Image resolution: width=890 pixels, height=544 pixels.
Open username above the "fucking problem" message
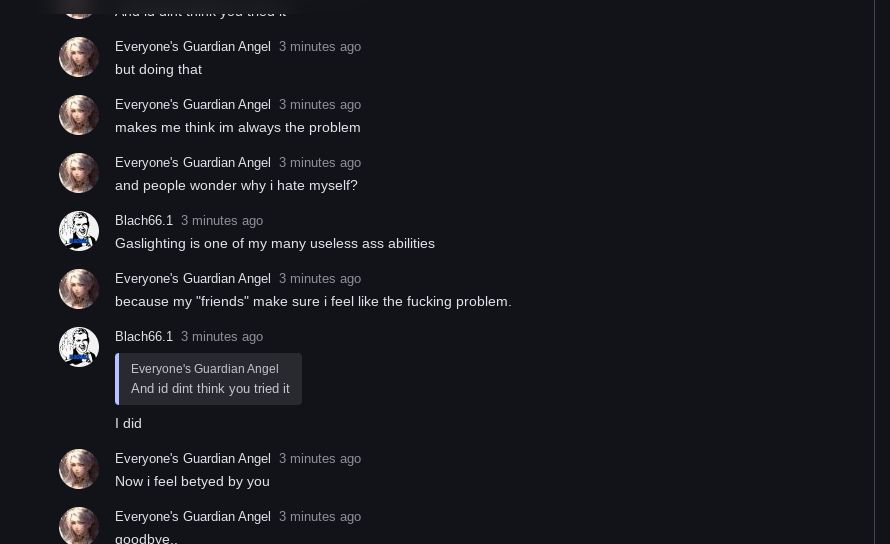click(192, 279)
